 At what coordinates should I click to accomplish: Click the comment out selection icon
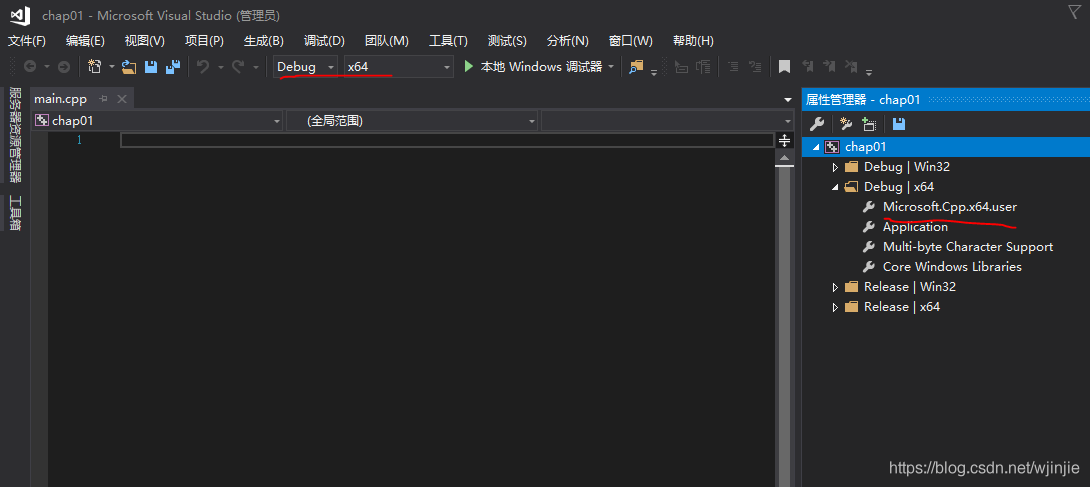click(733, 67)
